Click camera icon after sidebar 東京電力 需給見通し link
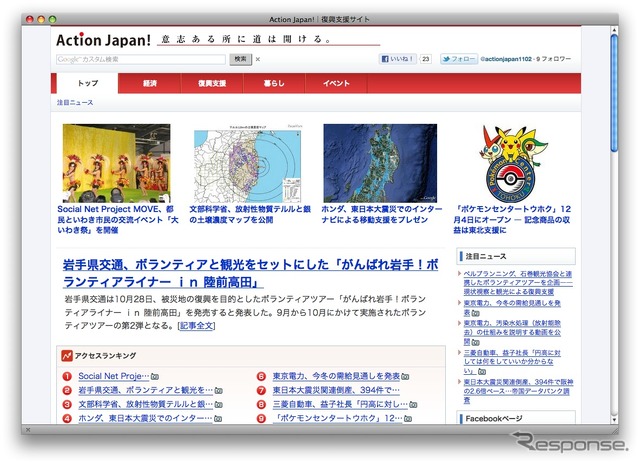 [x=476, y=313]
